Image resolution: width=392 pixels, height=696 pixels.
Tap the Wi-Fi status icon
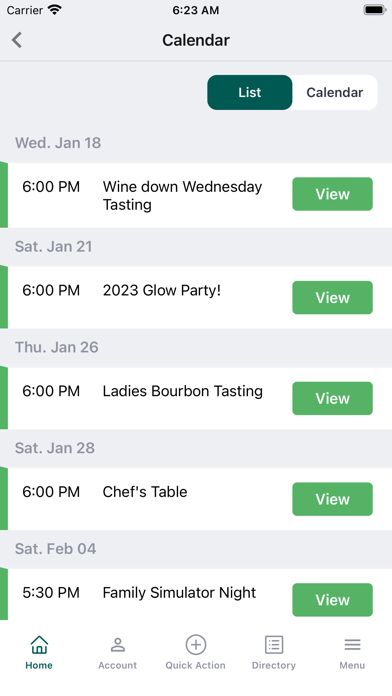coord(55,10)
